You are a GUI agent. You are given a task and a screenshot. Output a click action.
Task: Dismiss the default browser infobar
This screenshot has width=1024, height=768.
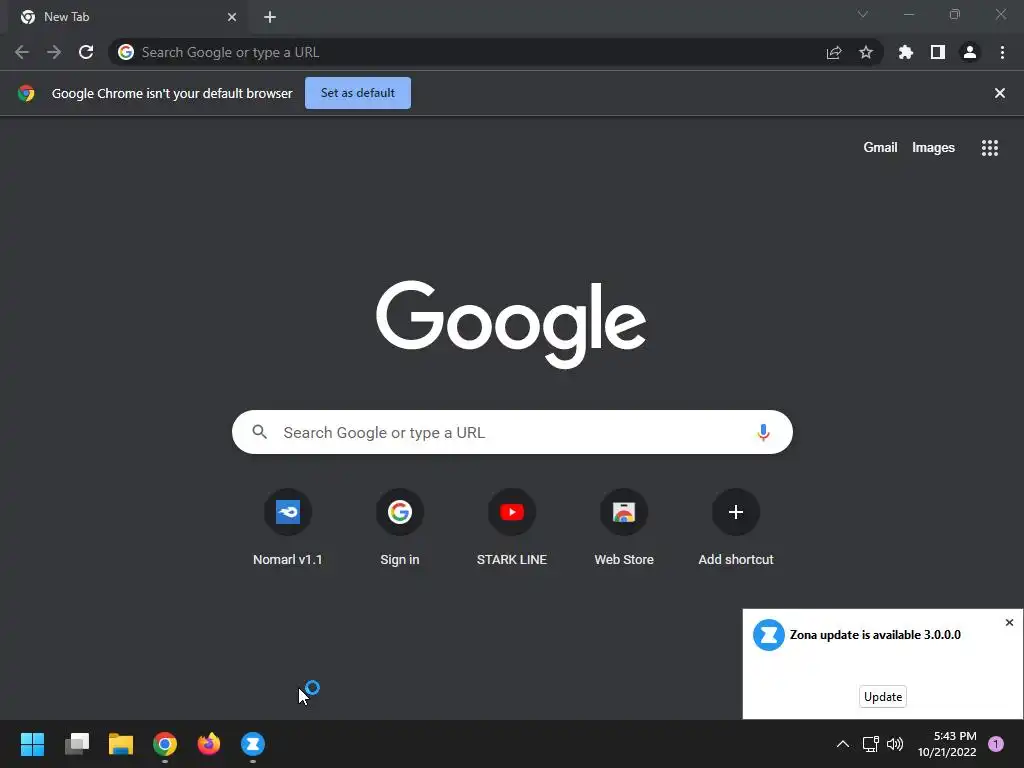(x=1000, y=93)
